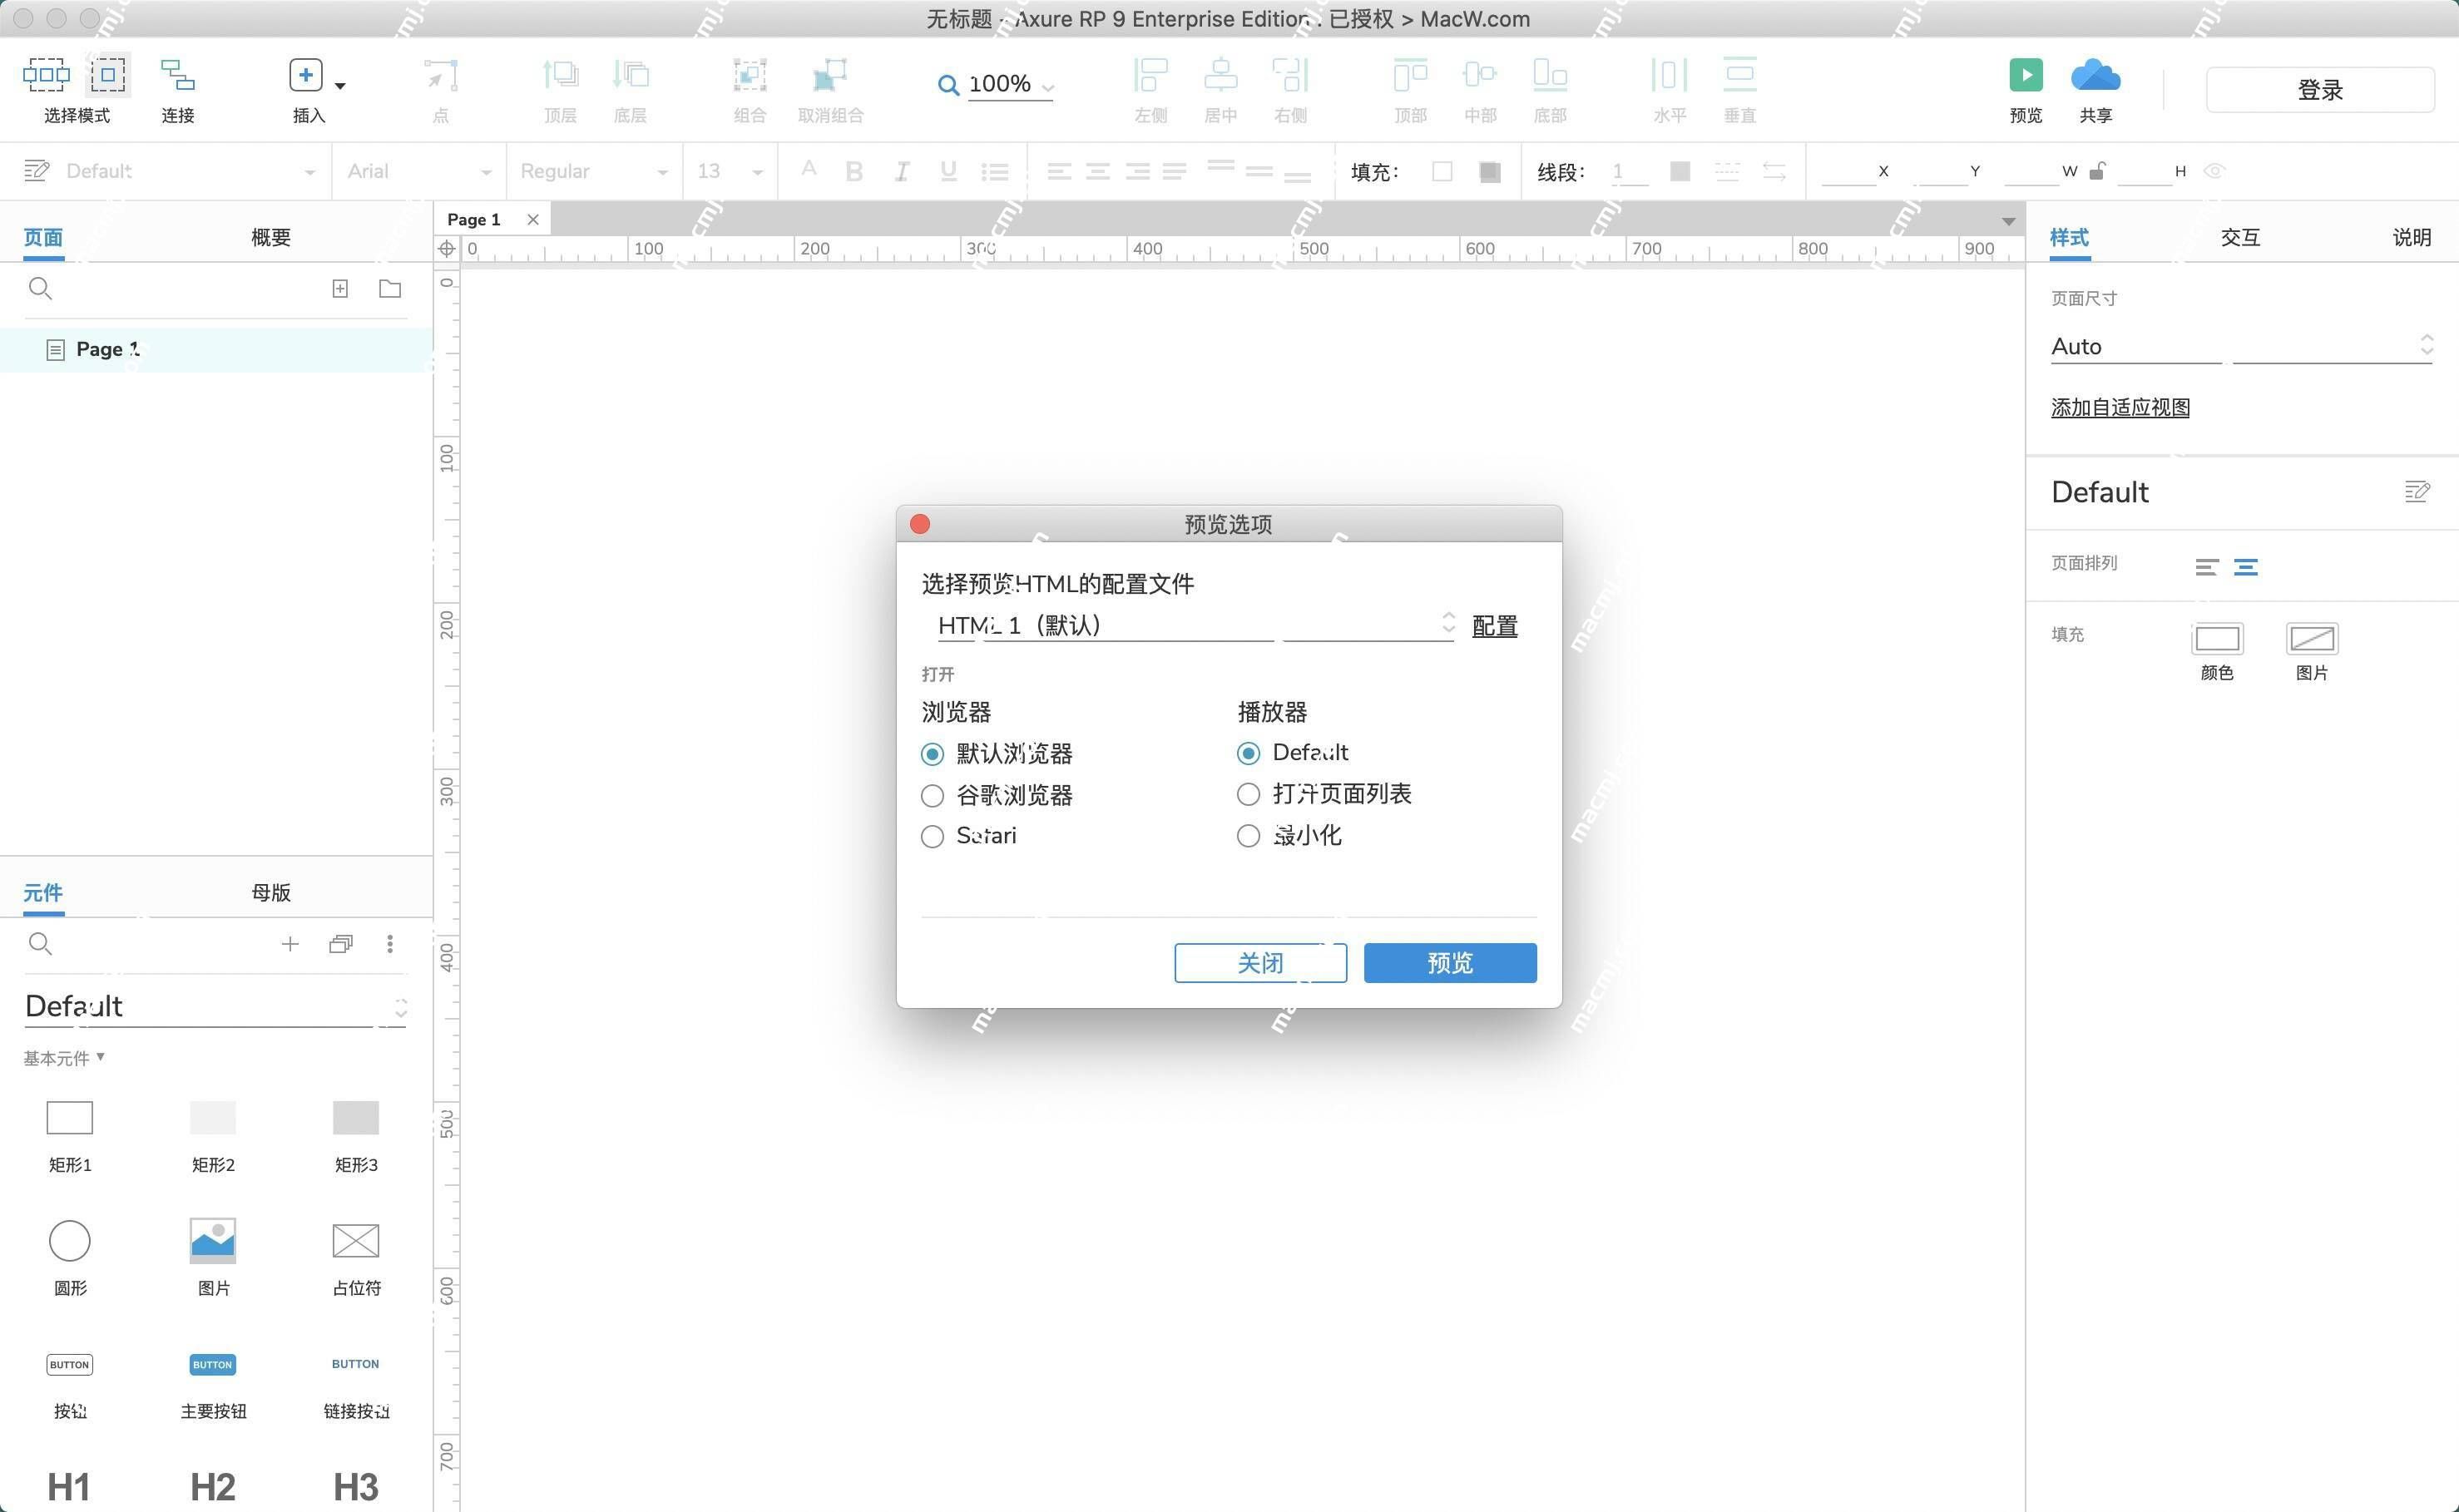Activate the 连接 connector tool
The image size is (2459, 1512).
tap(178, 75)
